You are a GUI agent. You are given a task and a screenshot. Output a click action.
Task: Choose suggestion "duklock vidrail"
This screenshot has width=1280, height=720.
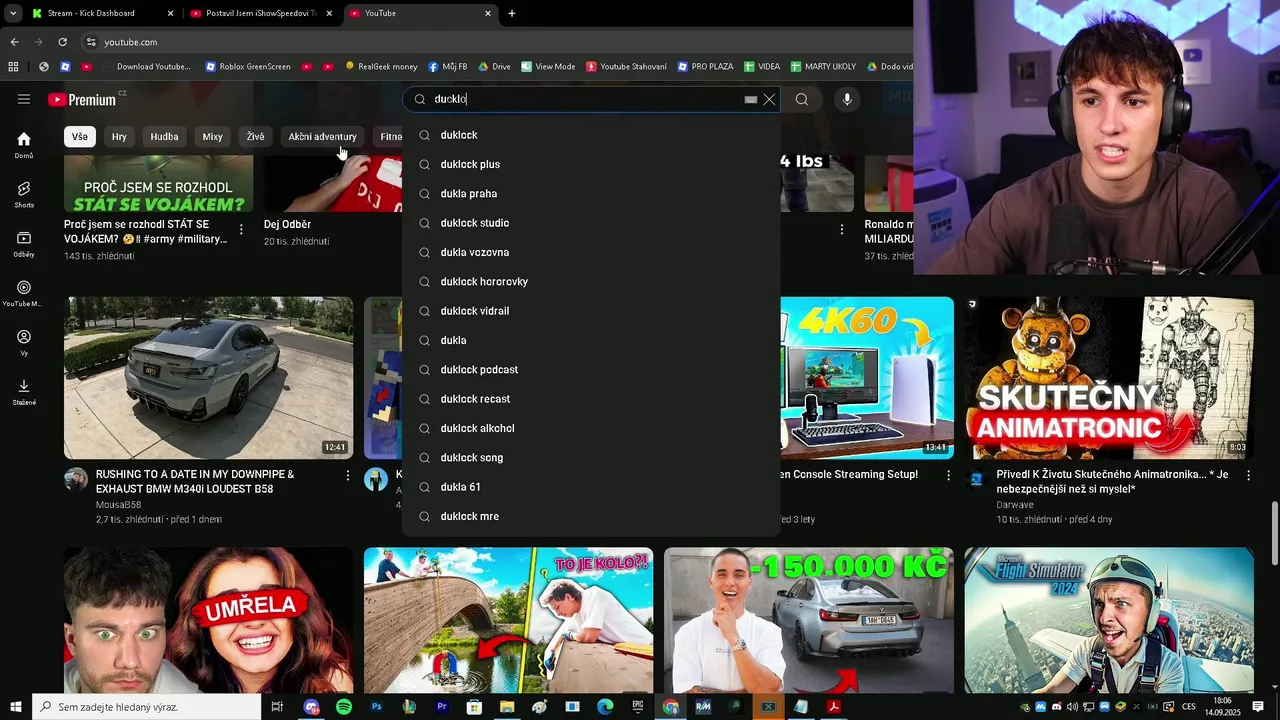point(591,311)
